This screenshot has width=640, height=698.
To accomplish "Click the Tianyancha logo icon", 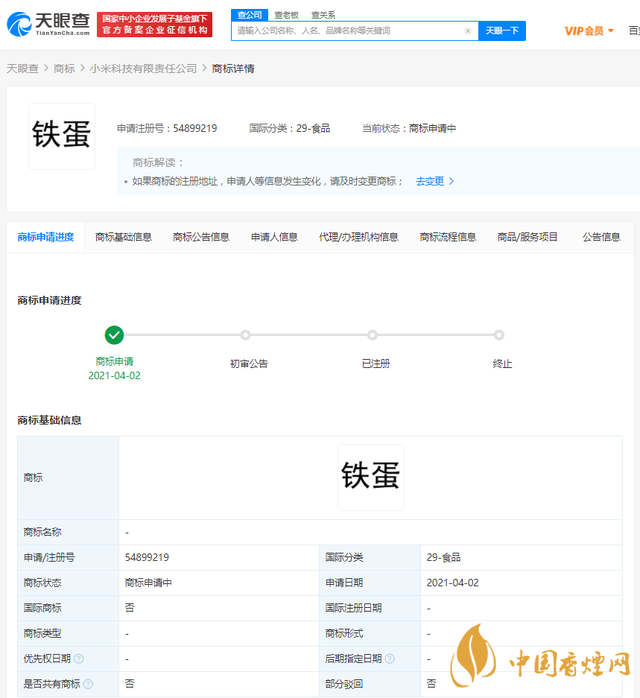I will [20, 23].
